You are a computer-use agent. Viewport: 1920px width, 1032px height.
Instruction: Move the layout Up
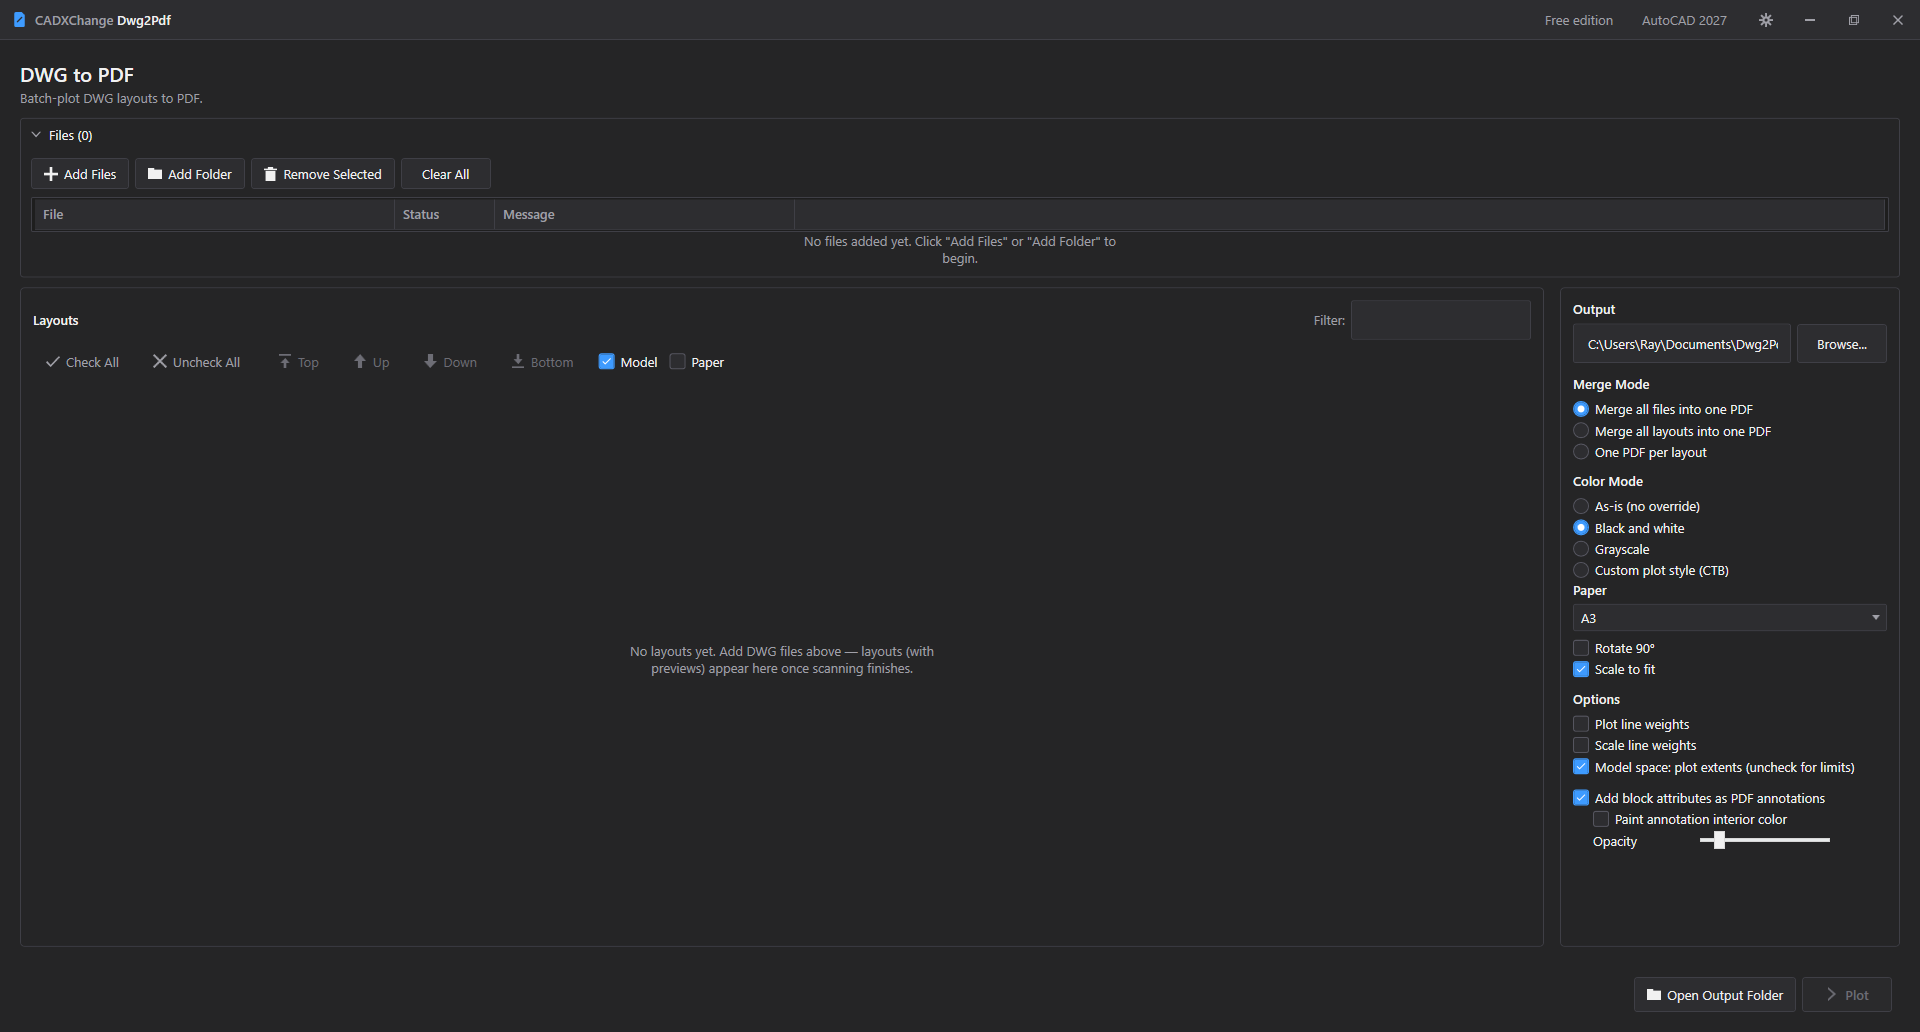pos(371,362)
